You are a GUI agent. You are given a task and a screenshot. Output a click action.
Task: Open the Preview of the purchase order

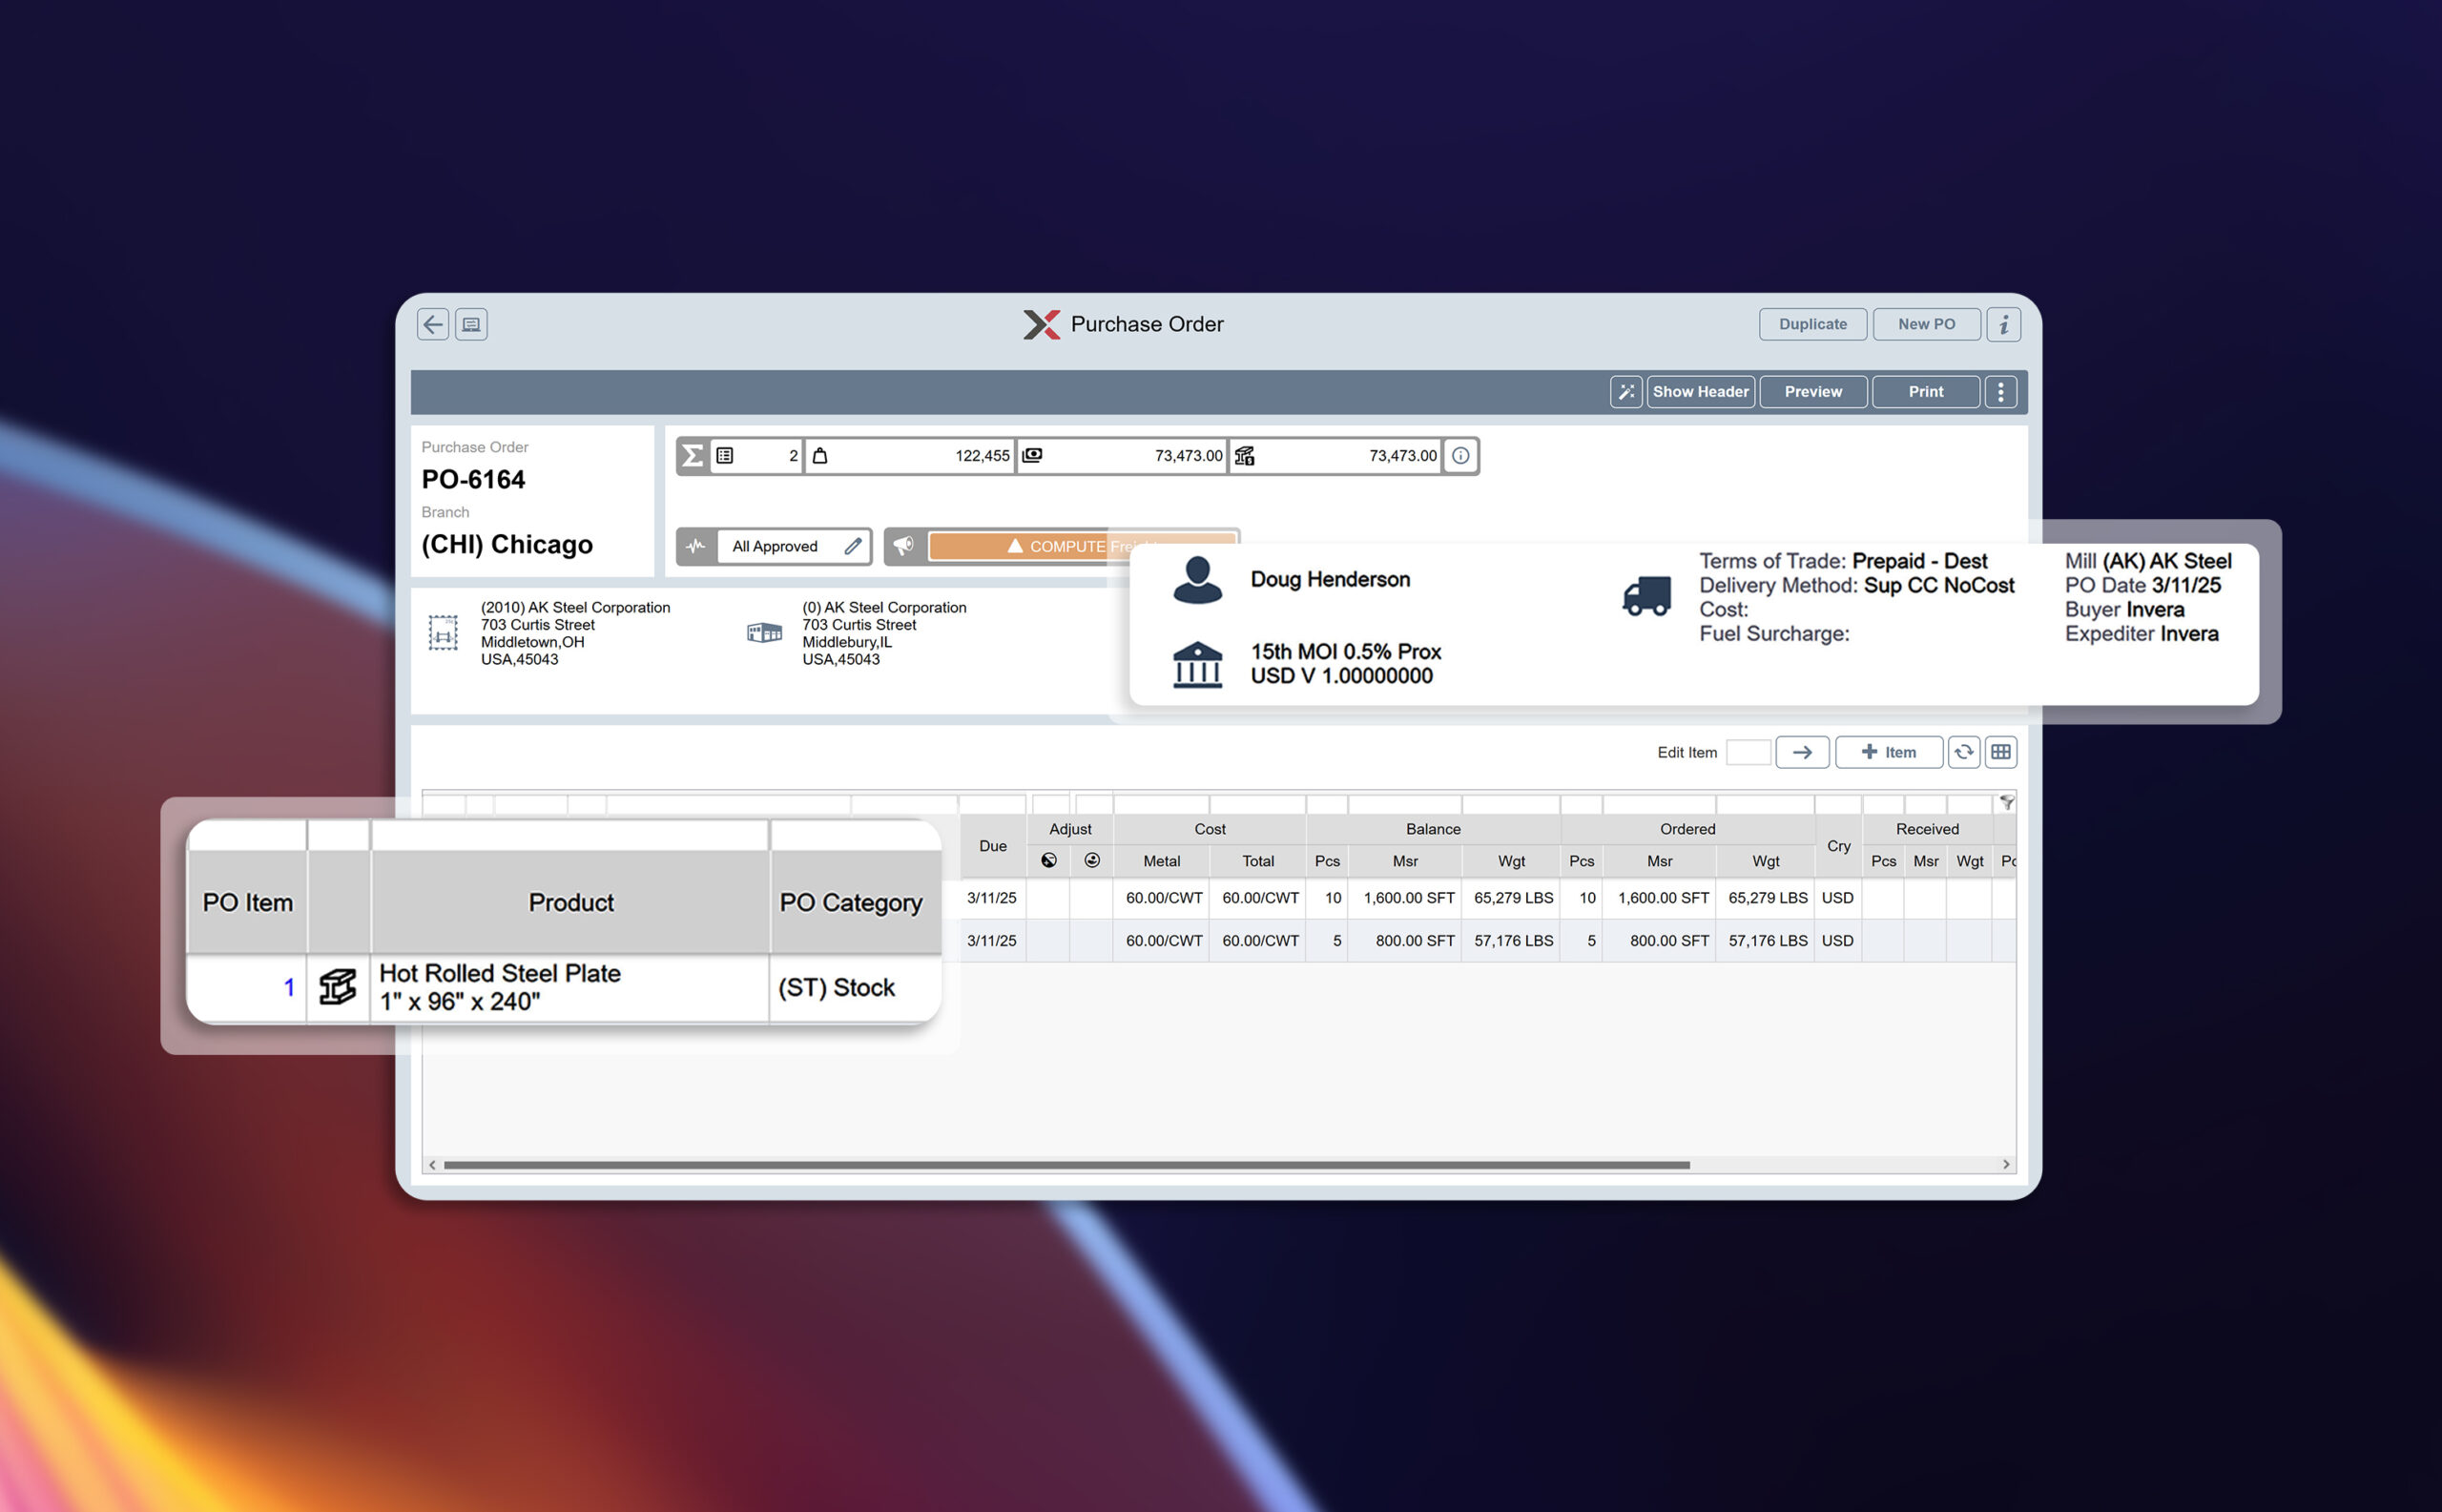click(x=1812, y=392)
